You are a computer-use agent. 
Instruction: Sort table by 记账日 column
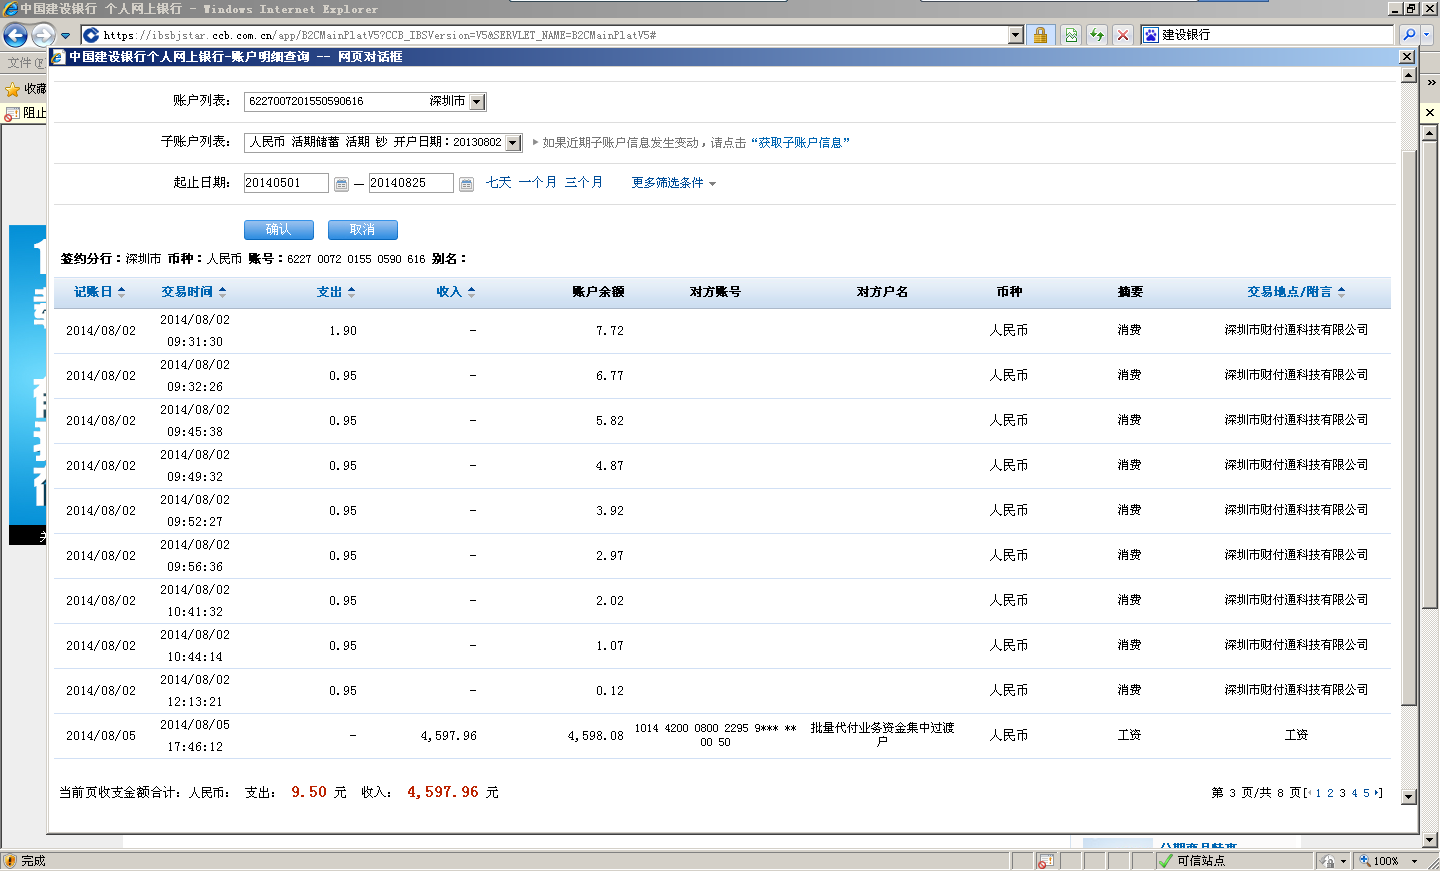tap(99, 292)
